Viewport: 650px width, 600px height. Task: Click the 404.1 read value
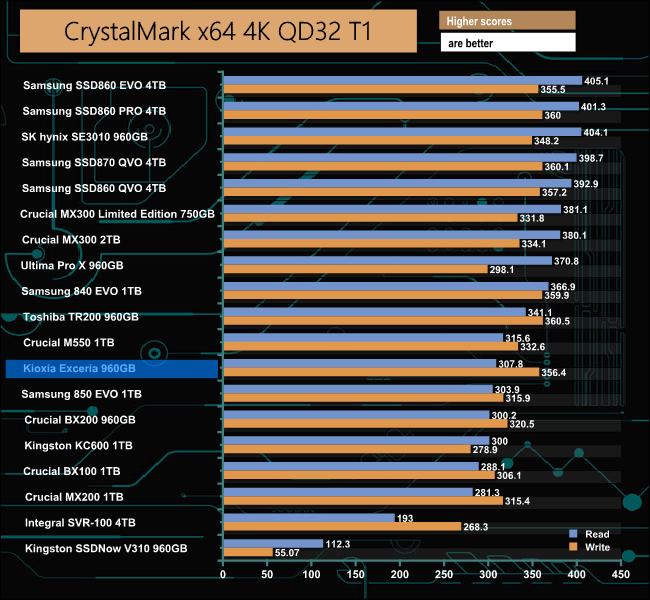click(595, 133)
